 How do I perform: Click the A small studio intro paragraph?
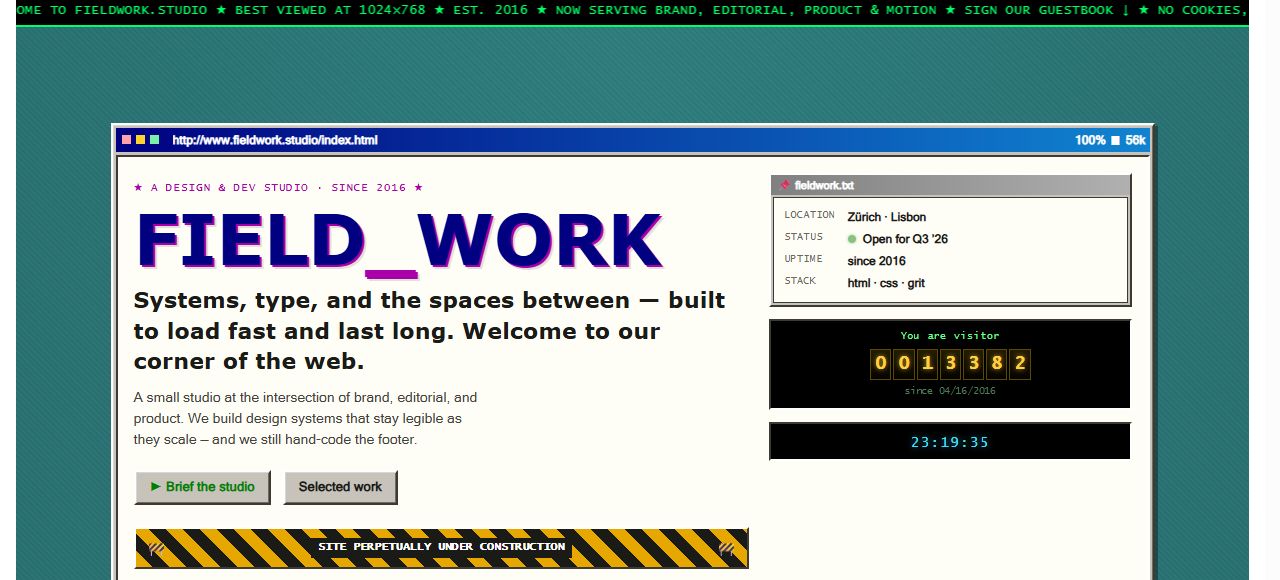pyautogui.click(x=306, y=418)
